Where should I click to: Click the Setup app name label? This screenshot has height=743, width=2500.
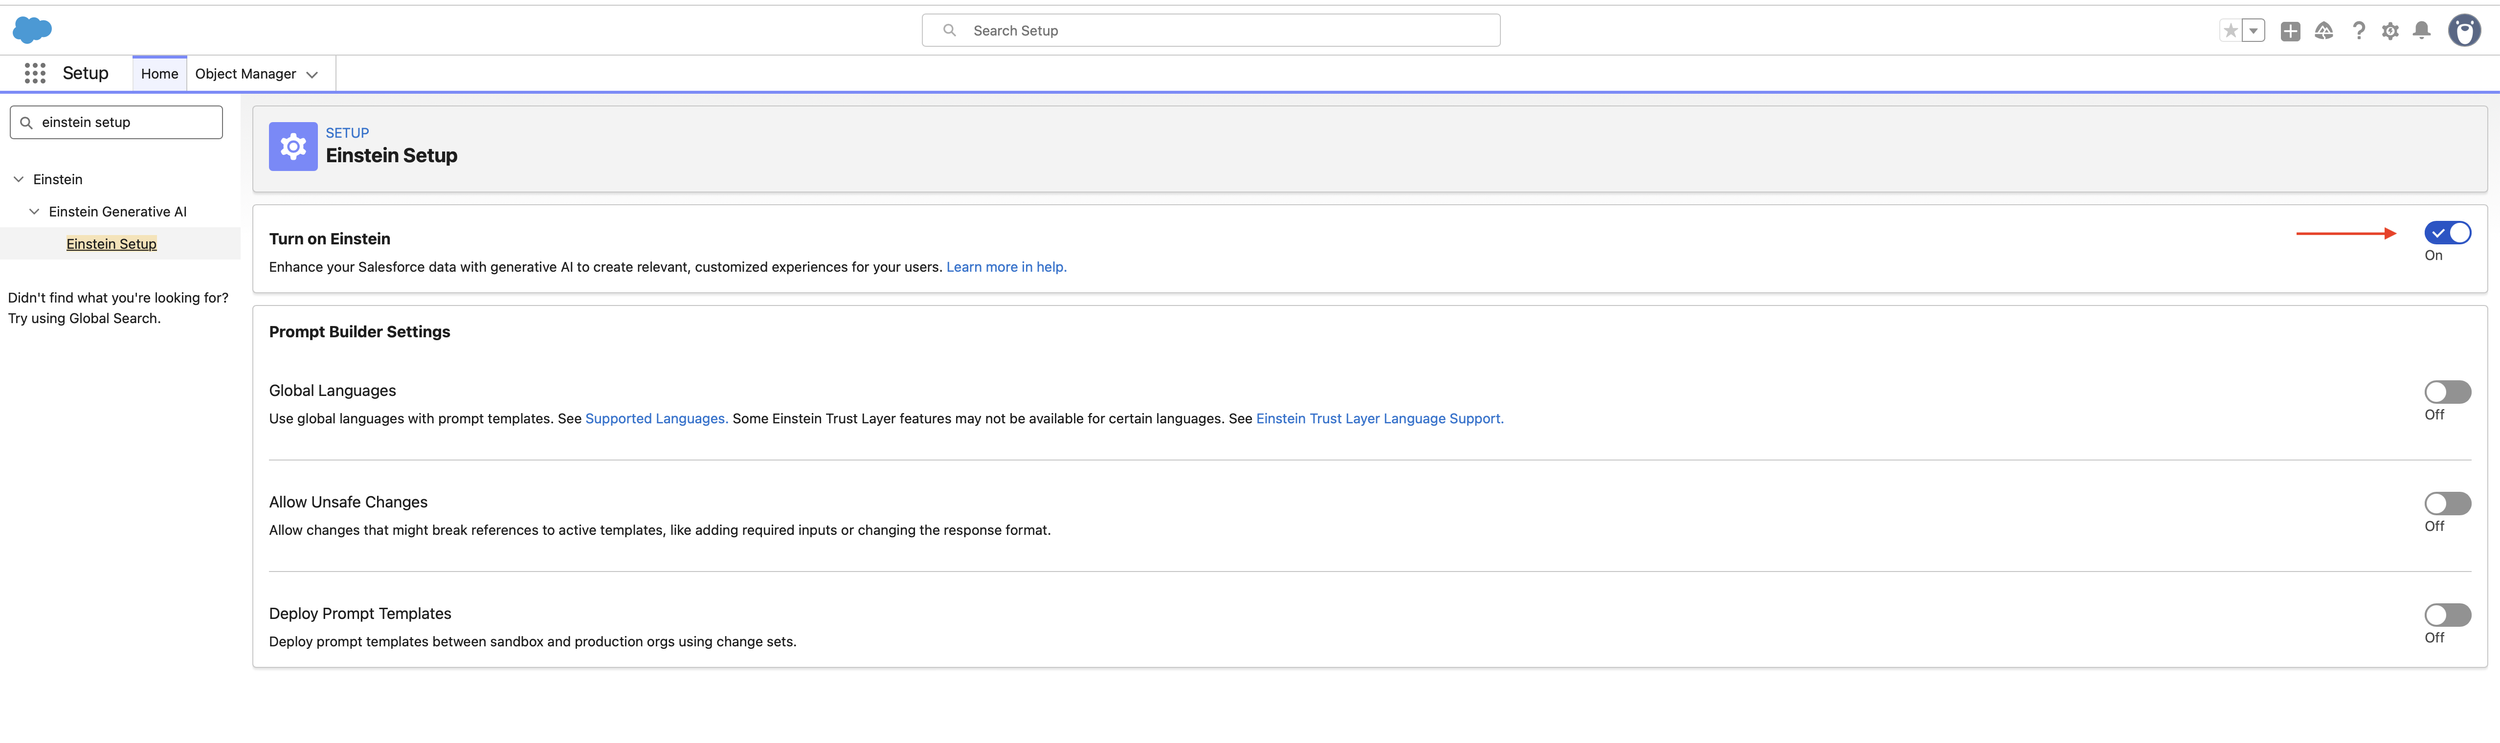(x=85, y=74)
